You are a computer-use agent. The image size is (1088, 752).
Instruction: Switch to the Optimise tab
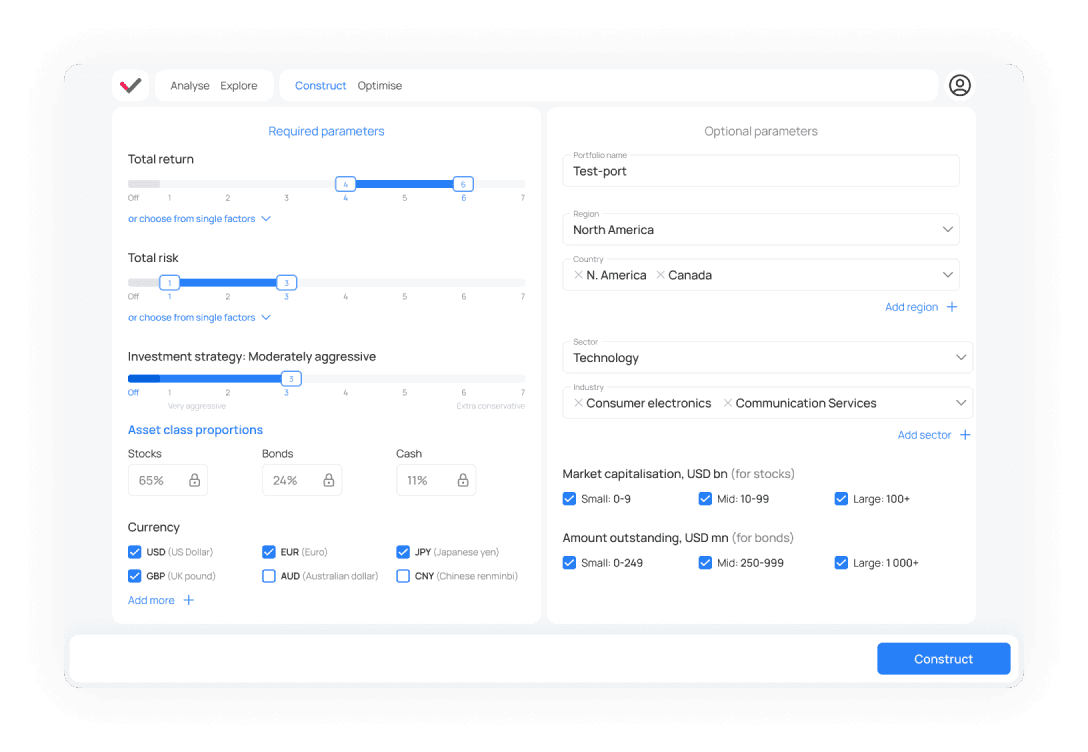pos(380,86)
